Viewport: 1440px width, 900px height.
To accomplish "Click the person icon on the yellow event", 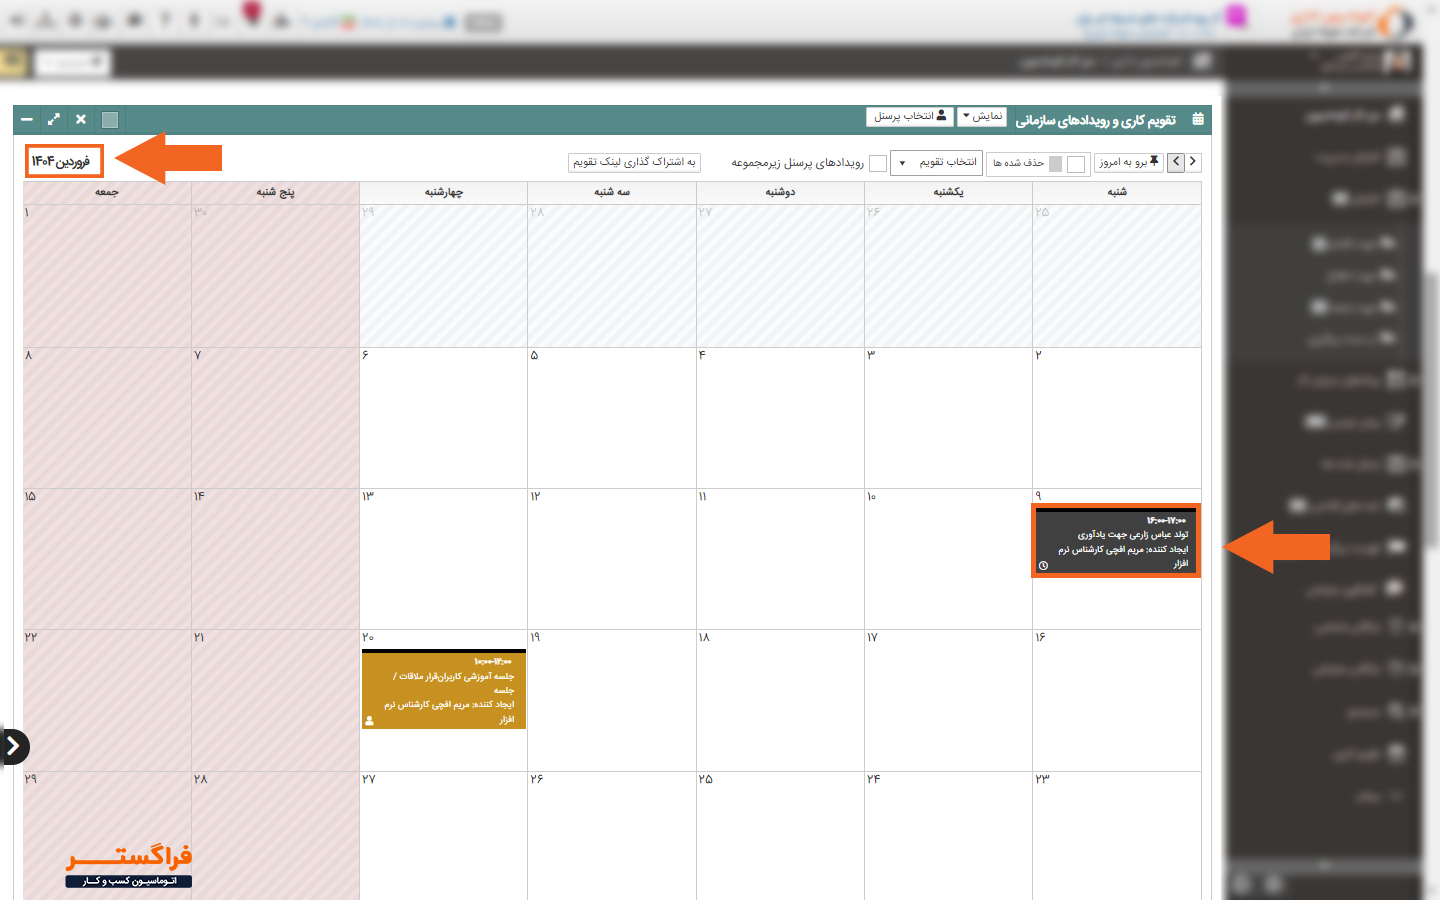I will click(x=369, y=720).
